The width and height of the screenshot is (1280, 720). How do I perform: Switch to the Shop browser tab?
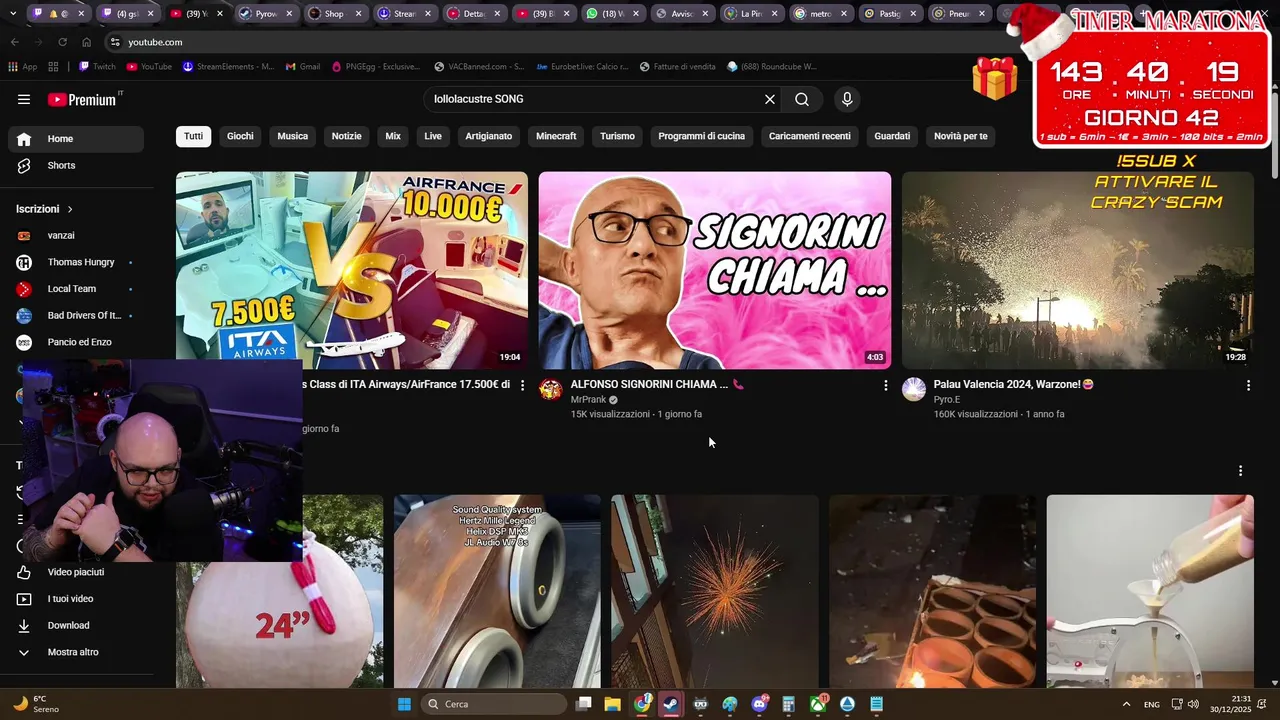point(334,14)
